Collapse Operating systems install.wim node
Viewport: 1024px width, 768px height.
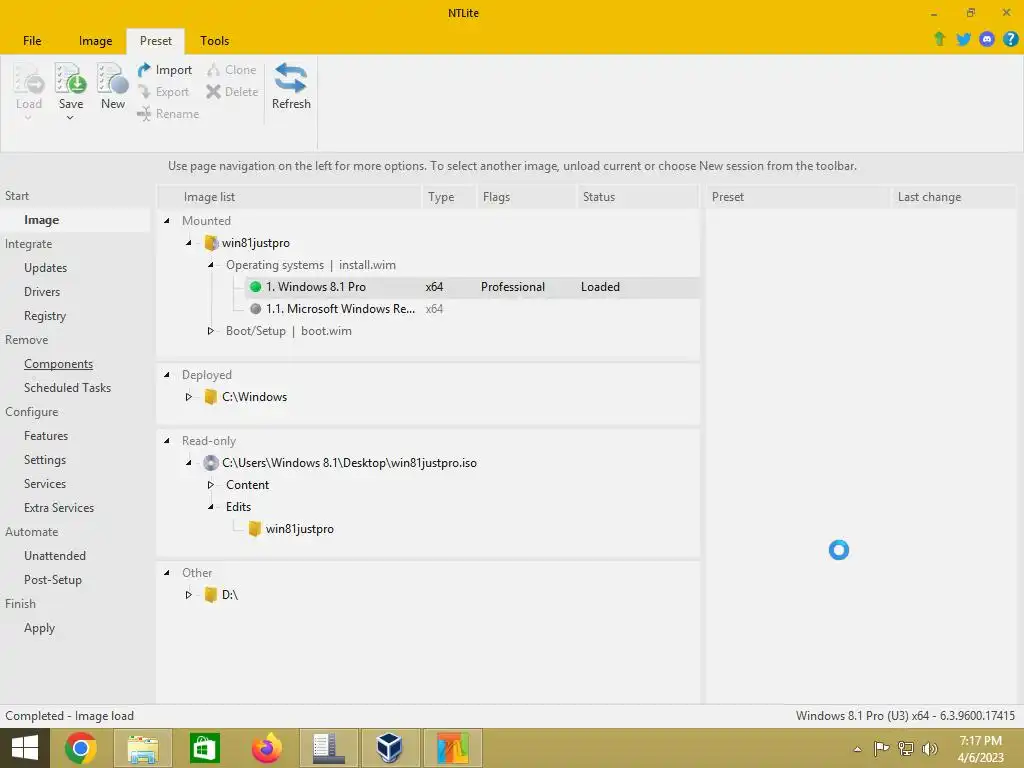point(211,265)
